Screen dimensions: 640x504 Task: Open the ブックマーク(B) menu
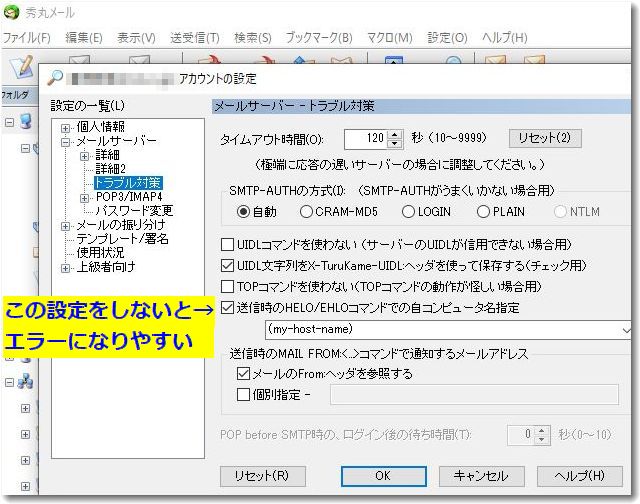[x=319, y=38]
